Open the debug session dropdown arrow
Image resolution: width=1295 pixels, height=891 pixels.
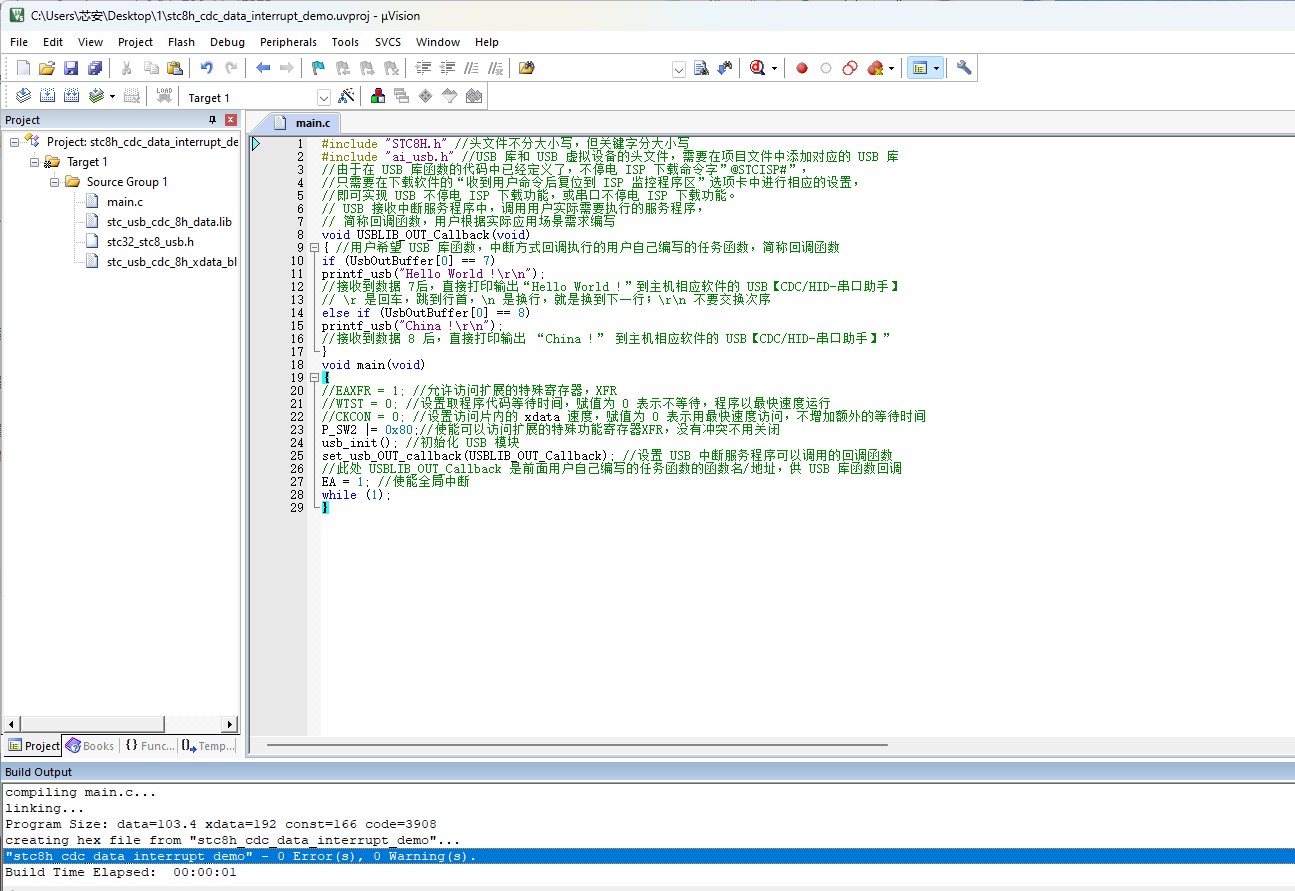click(774, 68)
